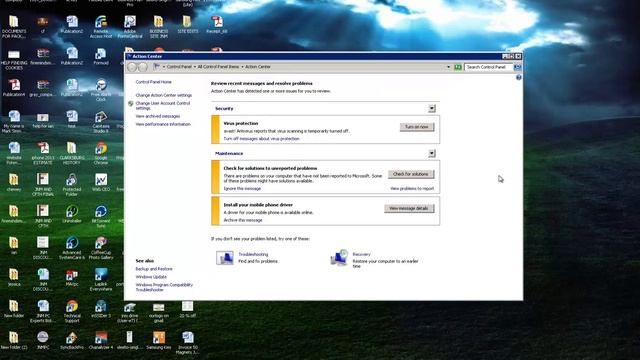Select All Control Panel Items breadcrumb

218,67
